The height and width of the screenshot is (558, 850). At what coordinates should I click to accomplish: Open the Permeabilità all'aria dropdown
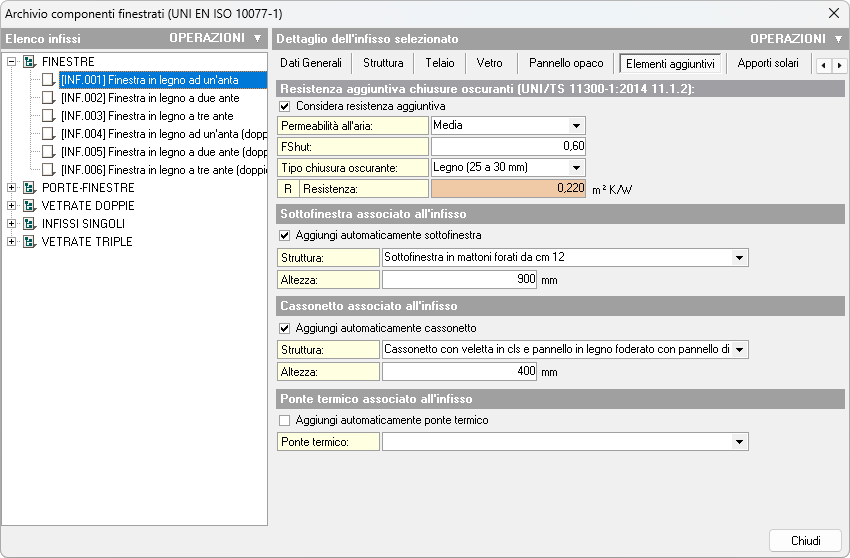pyautogui.click(x=576, y=126)
